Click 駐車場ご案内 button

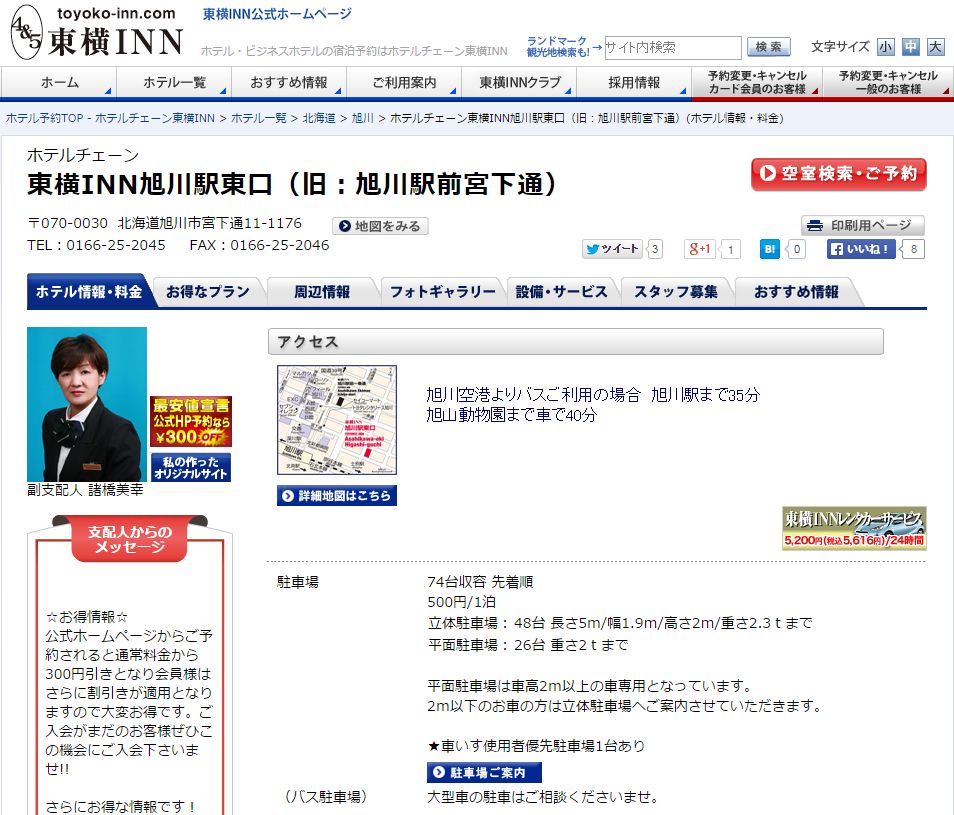[484, 772]
